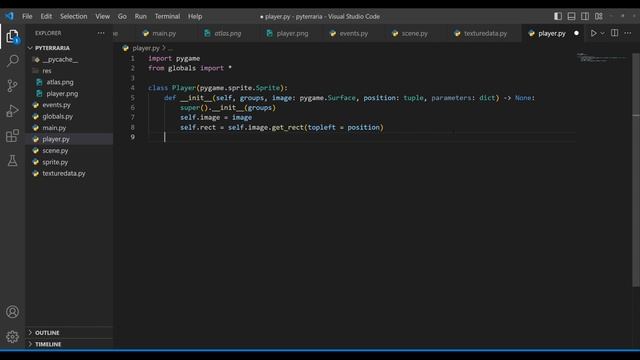The image size is (640, 360).
Task: Open the Terminal menu
Action: pos(167,16)
